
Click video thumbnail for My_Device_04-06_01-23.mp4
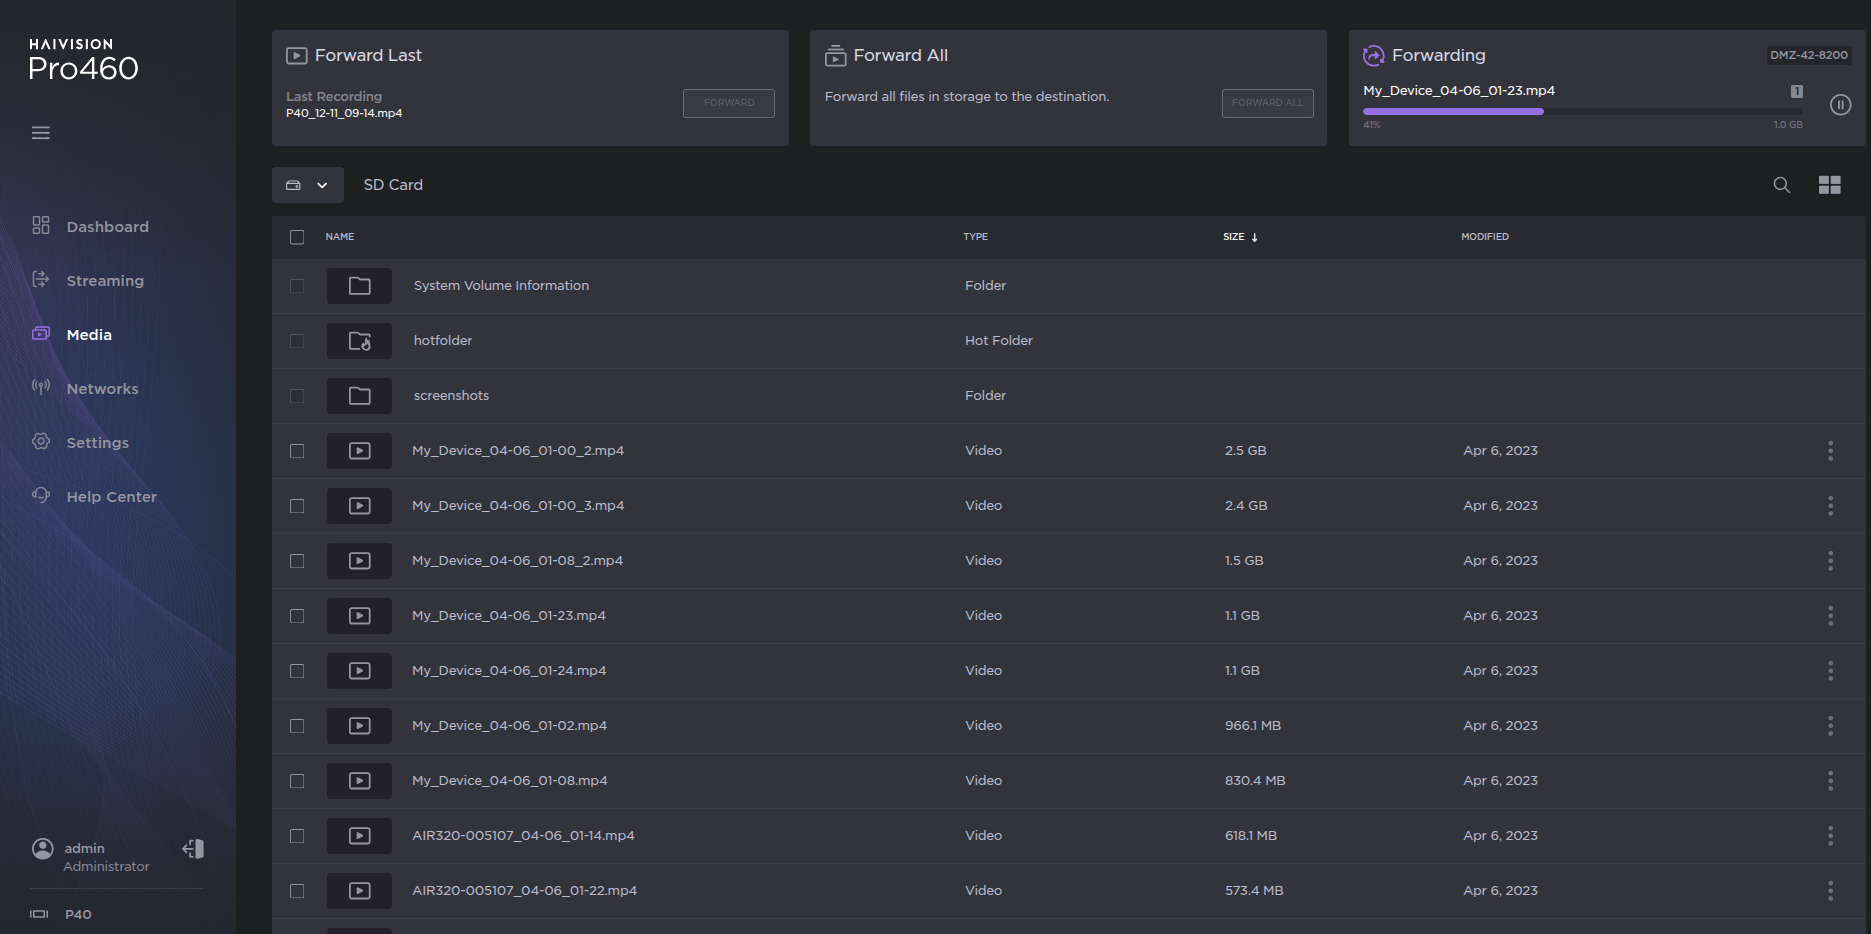(359, 616)
